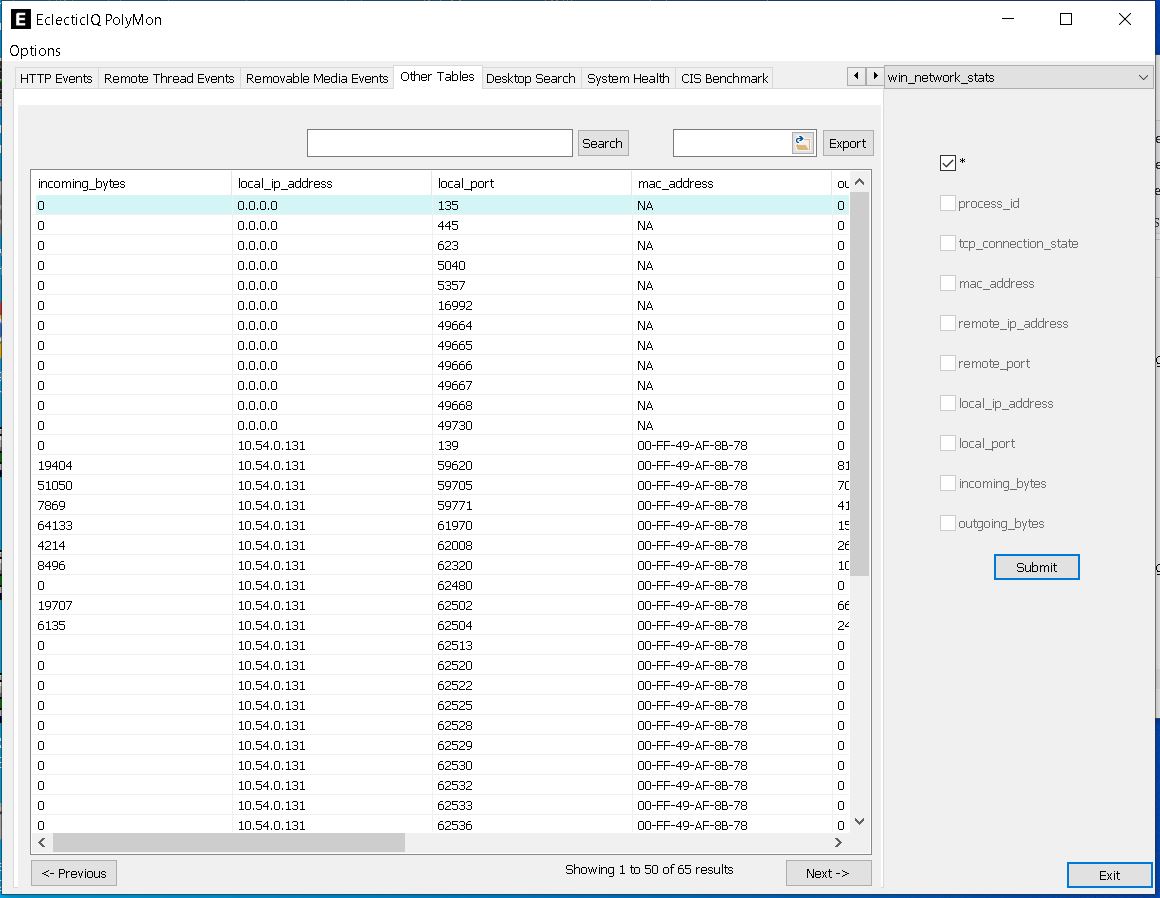Open the win_network_stats table dropdown
Screen dimensions: 1160x898
coord(1143,76)
